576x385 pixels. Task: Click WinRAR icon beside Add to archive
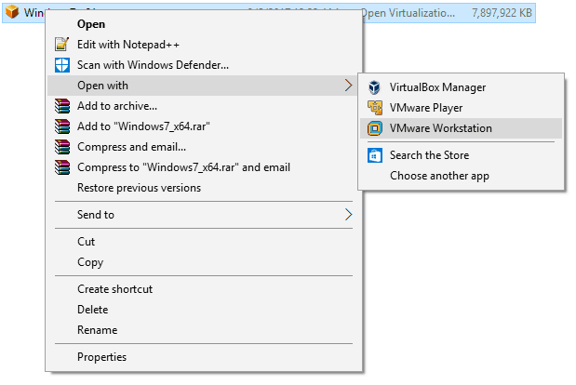coord(62,106)
